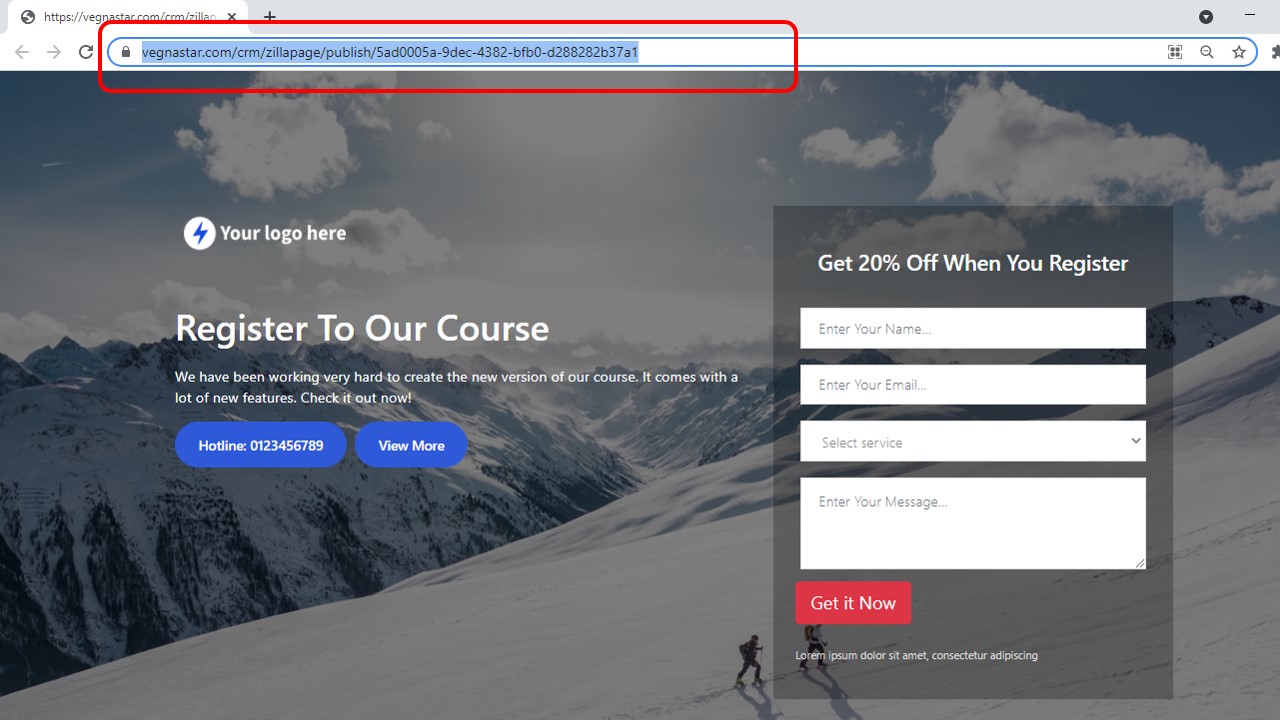This screenshot has height=720, width=1280.
Task: Reload the current page
Action: coord(86,52)
